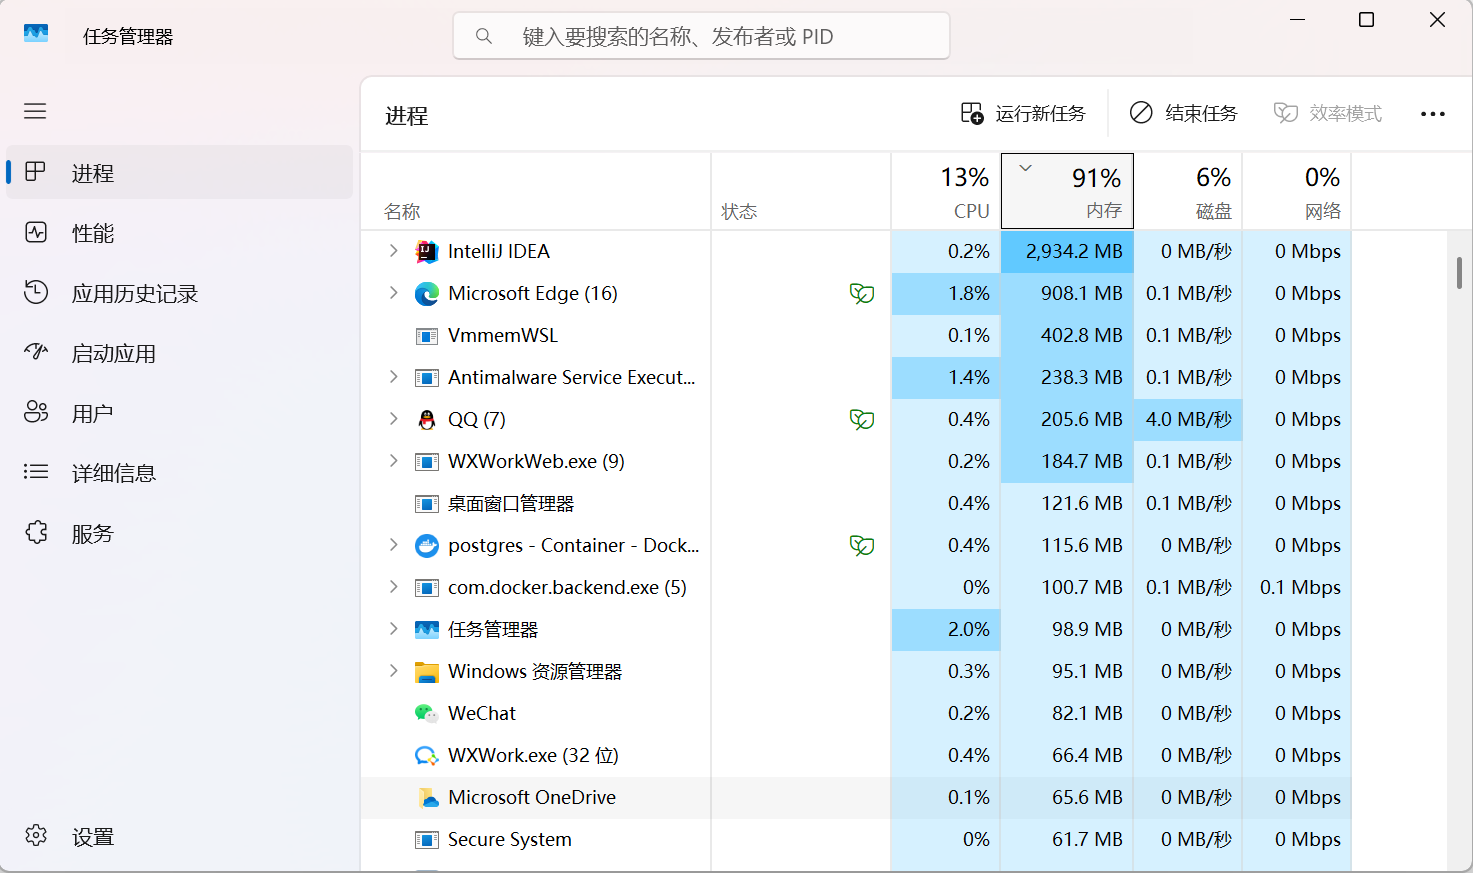Switch to the 进程 page
1473x873 pixels.
coord(180,172)
